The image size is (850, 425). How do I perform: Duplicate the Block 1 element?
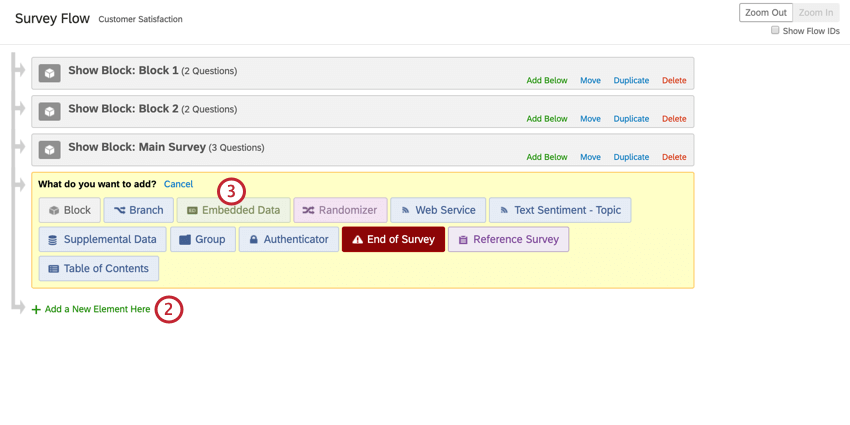tap(631, 80)
